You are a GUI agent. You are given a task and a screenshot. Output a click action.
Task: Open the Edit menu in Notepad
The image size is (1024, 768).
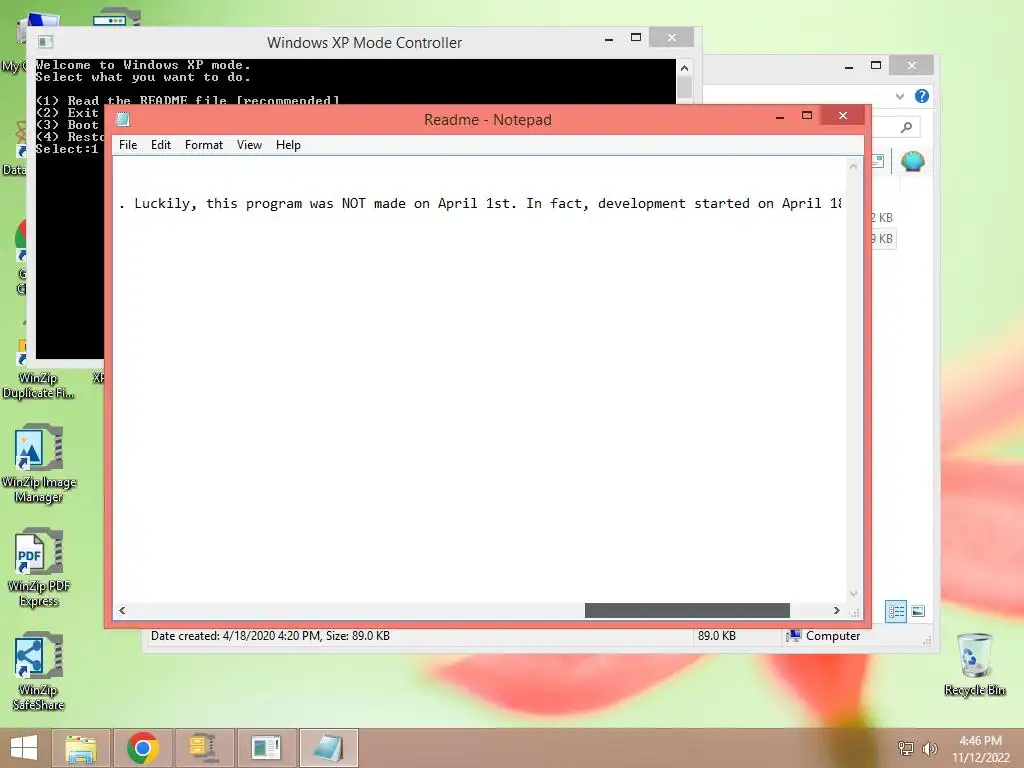click(x=161, y=145)
